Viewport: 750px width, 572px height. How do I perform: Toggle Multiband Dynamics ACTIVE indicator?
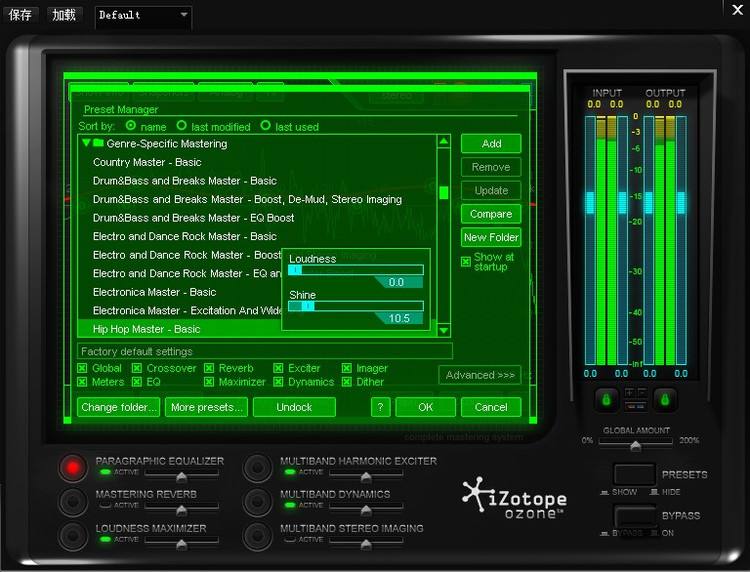point(289,505)
